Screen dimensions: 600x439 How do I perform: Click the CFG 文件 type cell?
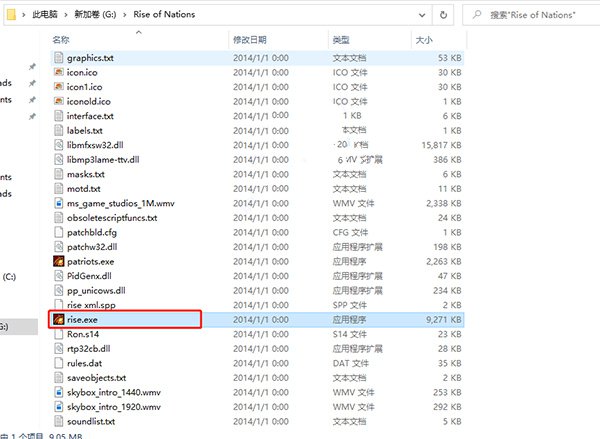coord(350,232)
